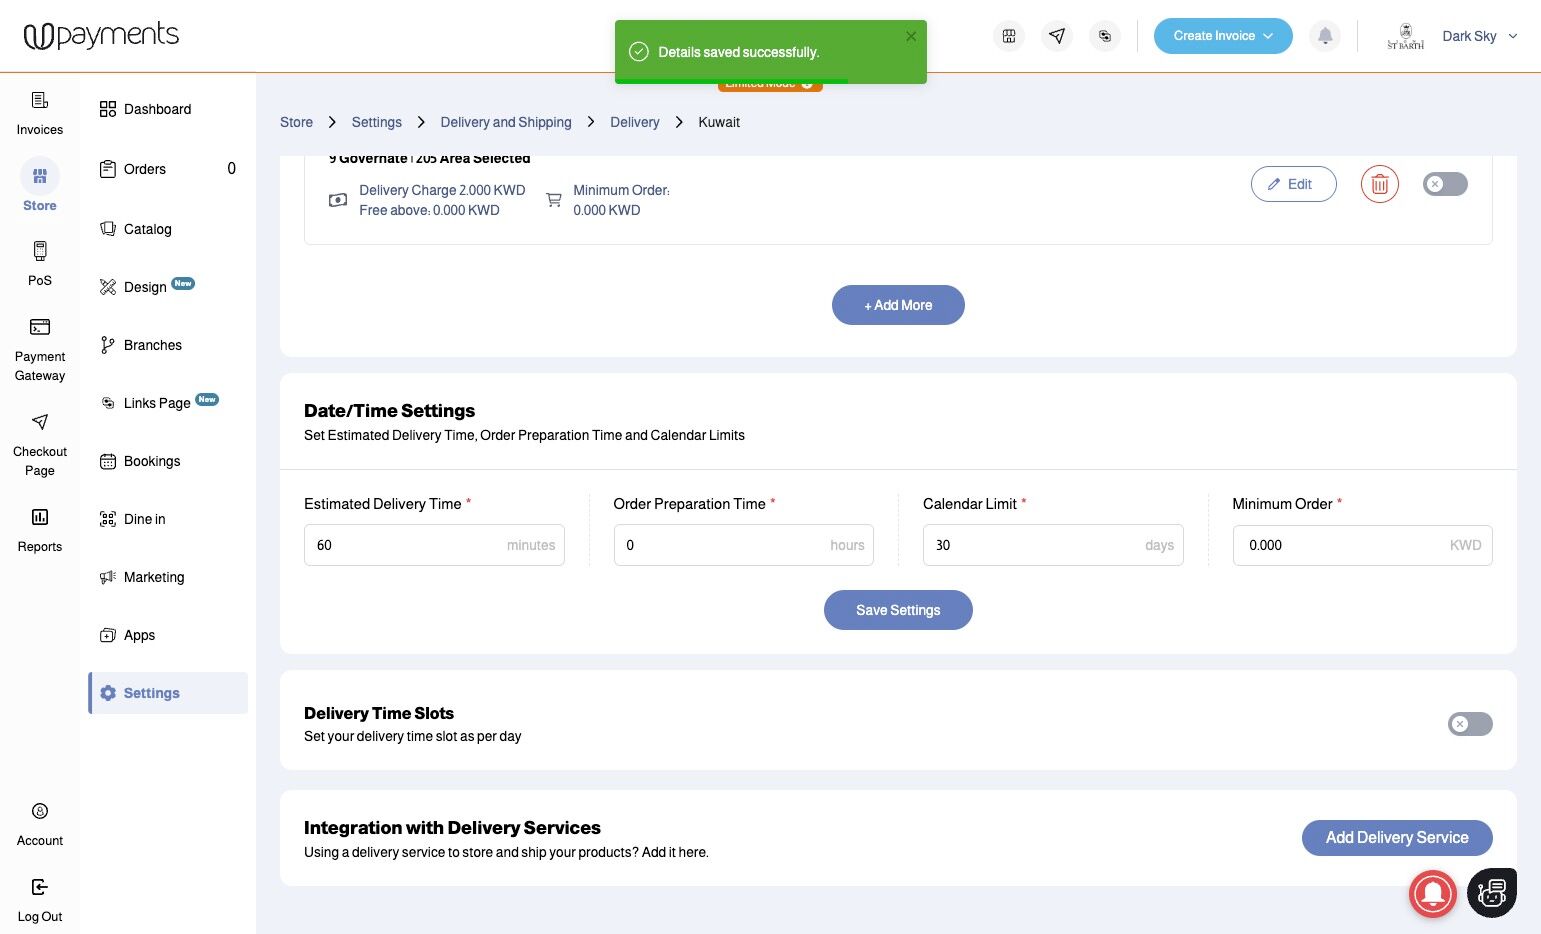The width and height of the screenshot is (1541, 934).
Task: Click the wpayments logo
Action: pos(101,36)
